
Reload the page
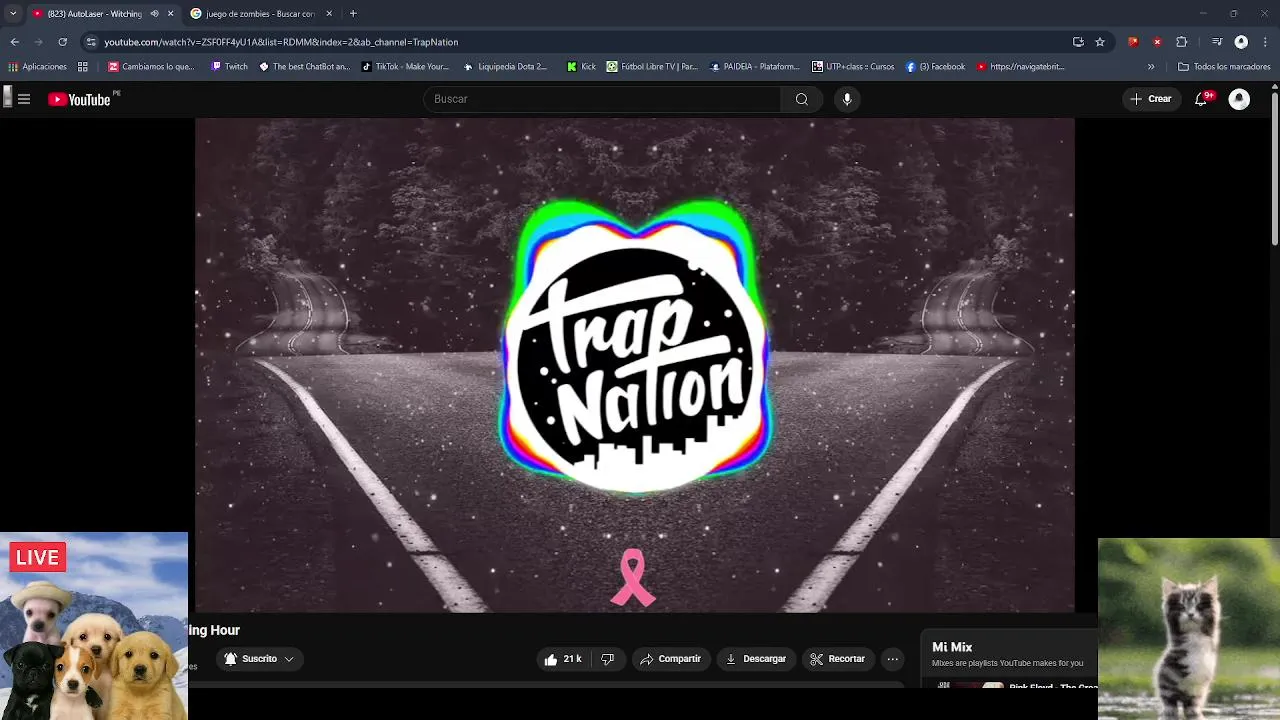62,42
